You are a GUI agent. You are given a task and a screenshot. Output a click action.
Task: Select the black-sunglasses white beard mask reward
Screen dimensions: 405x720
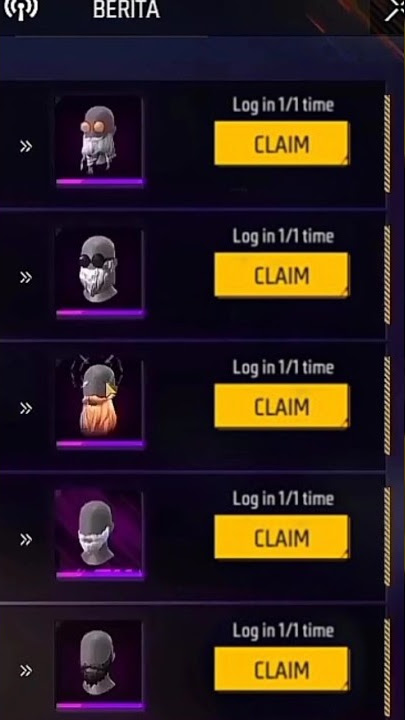(99, 271)
